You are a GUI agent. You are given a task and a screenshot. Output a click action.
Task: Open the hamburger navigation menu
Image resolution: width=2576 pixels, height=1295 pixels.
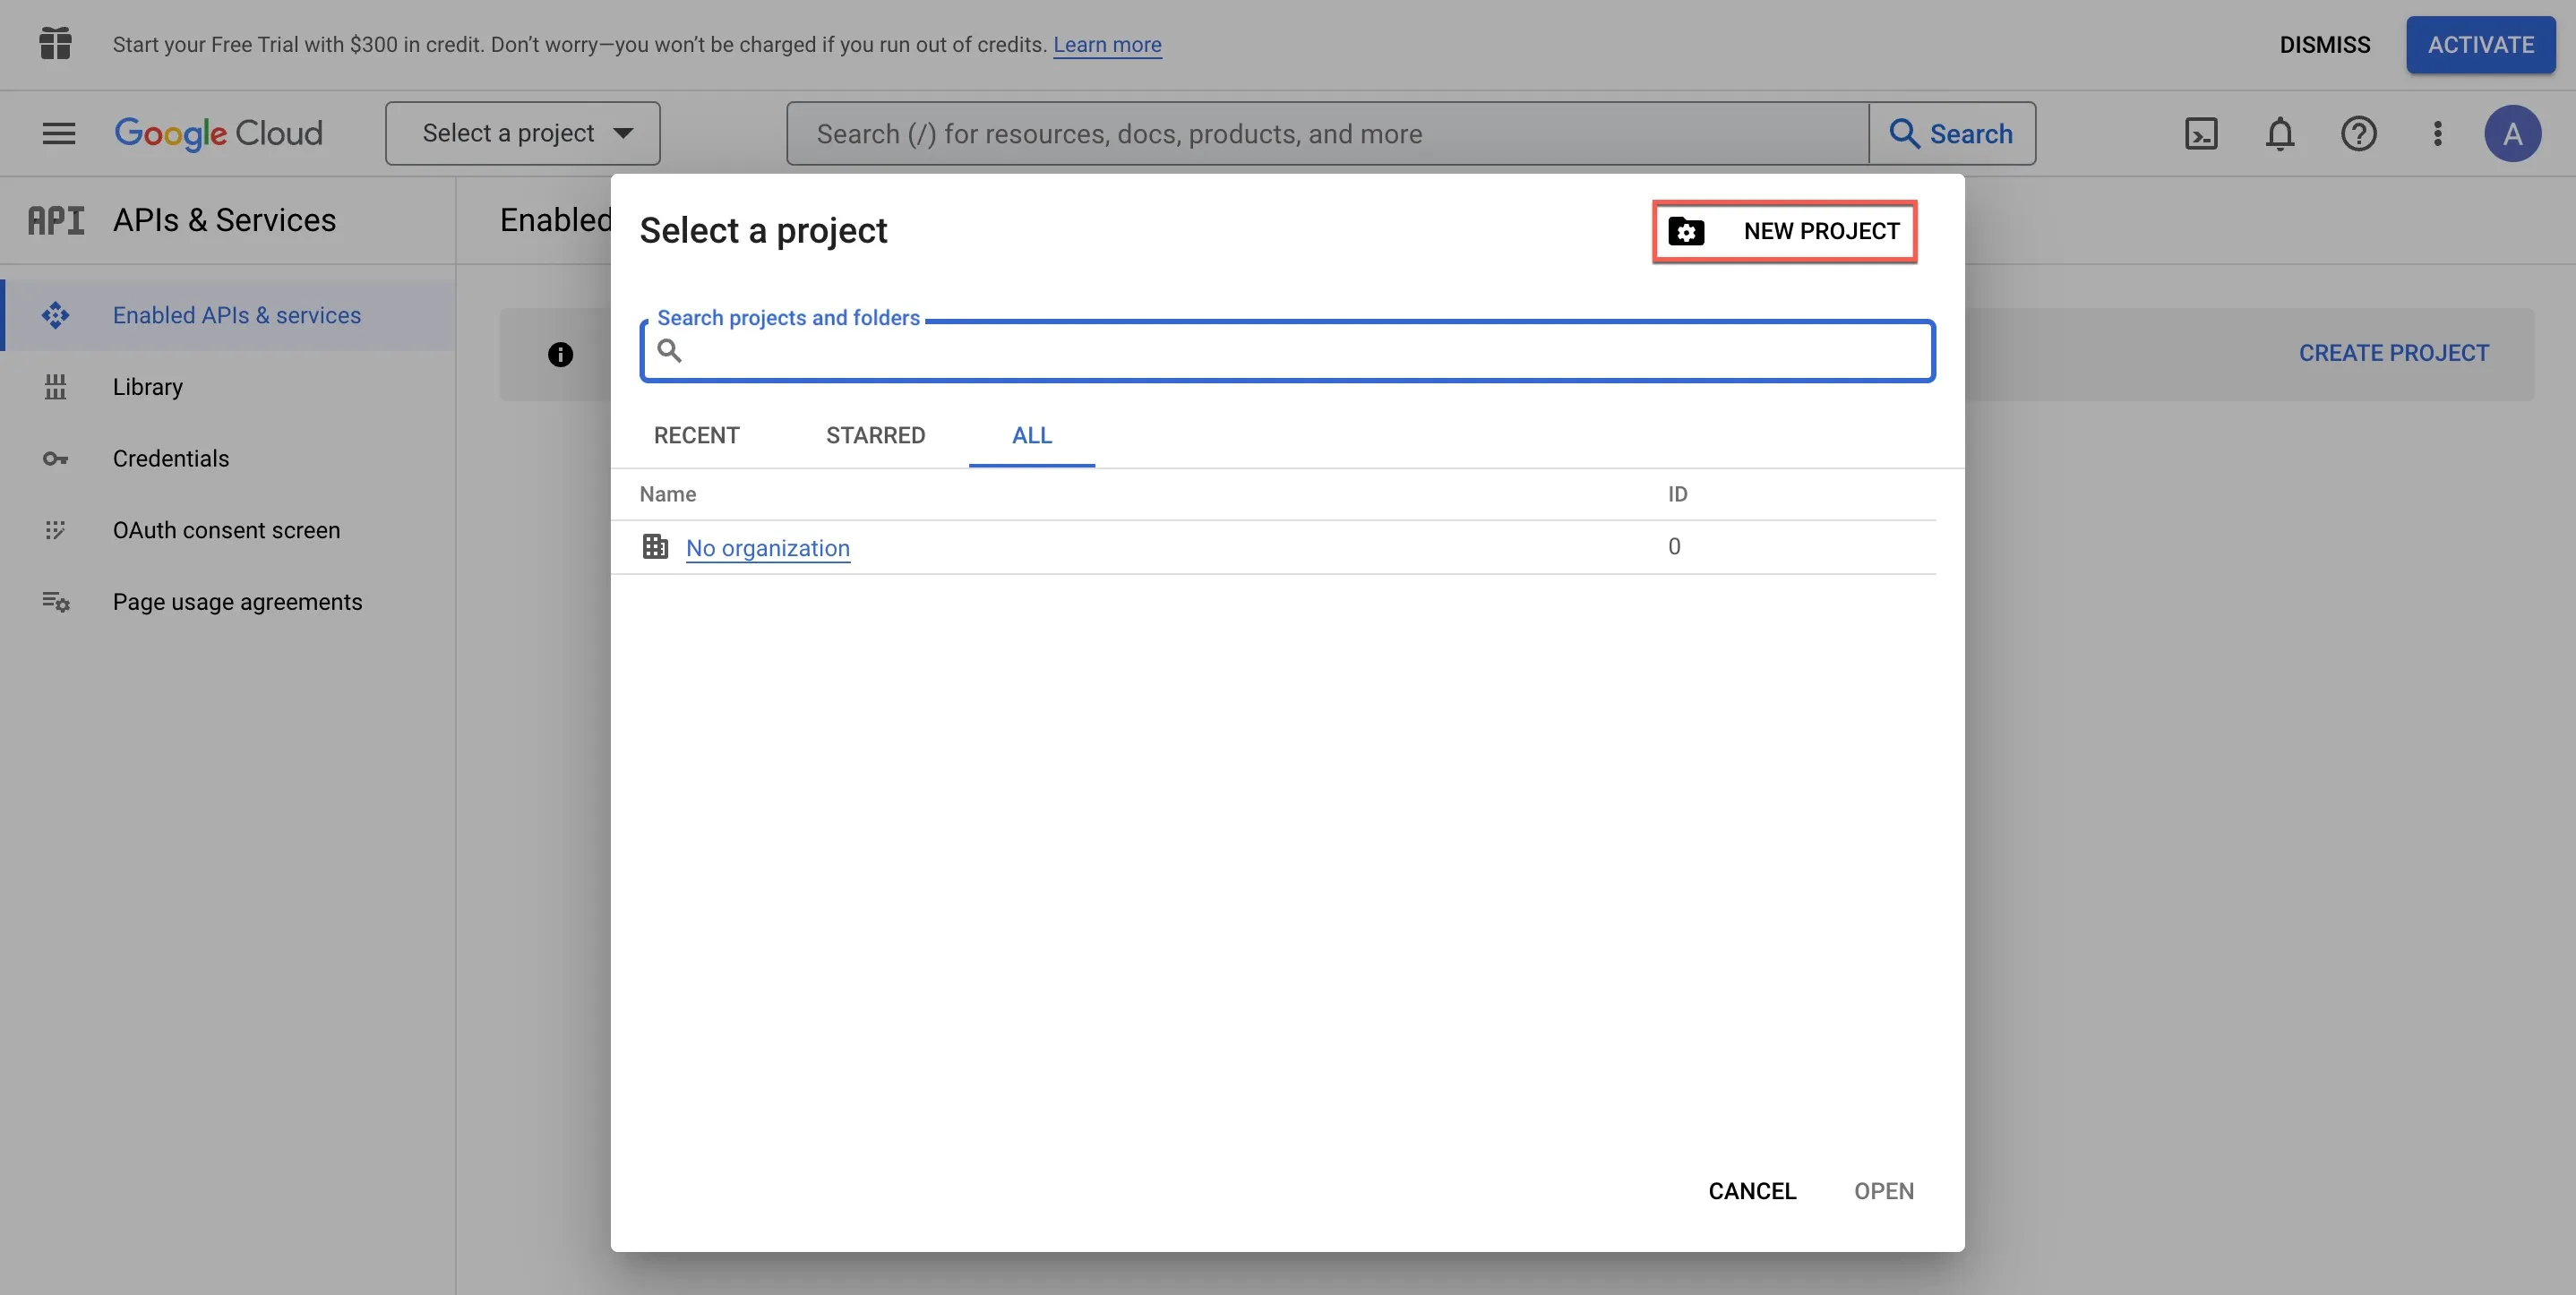(x=59, y=133)
